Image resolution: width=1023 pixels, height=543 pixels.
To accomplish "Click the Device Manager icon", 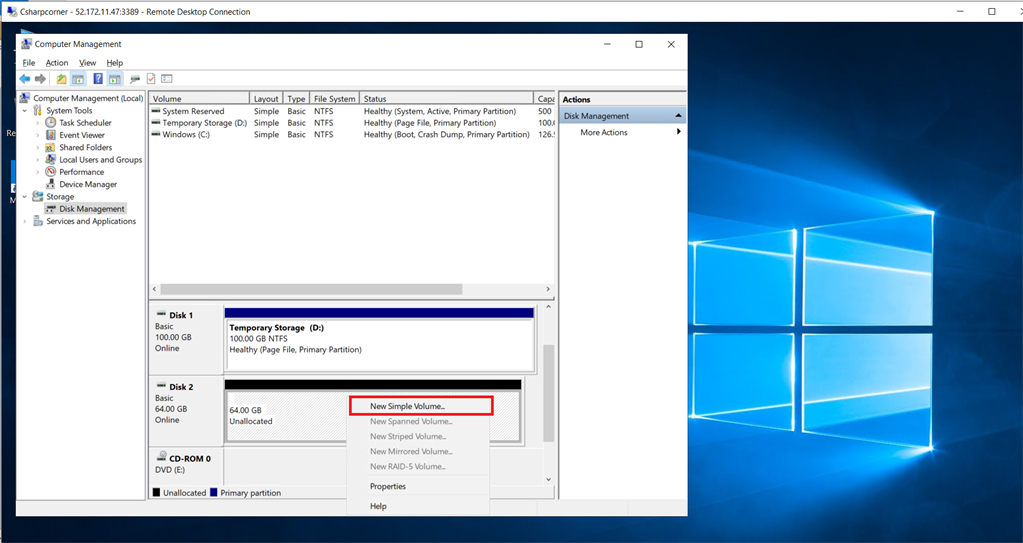I will pyautogui.click(x=50, y=184).
